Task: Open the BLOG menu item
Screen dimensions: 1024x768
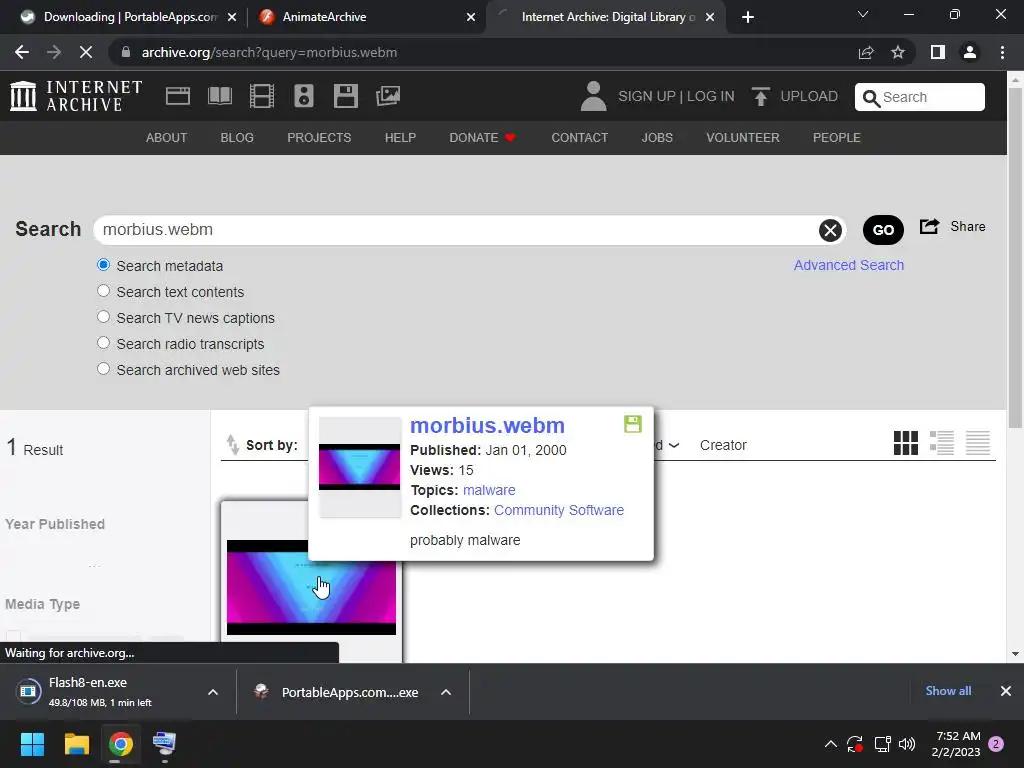Action: point(237,138)
